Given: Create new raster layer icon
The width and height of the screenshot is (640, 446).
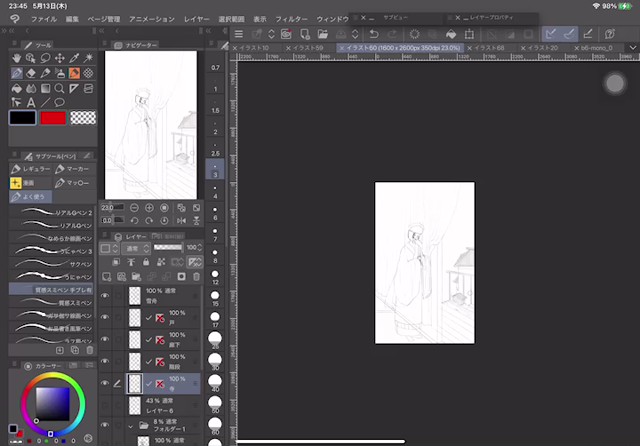Looking at the screenshot, I should (107, 277).
